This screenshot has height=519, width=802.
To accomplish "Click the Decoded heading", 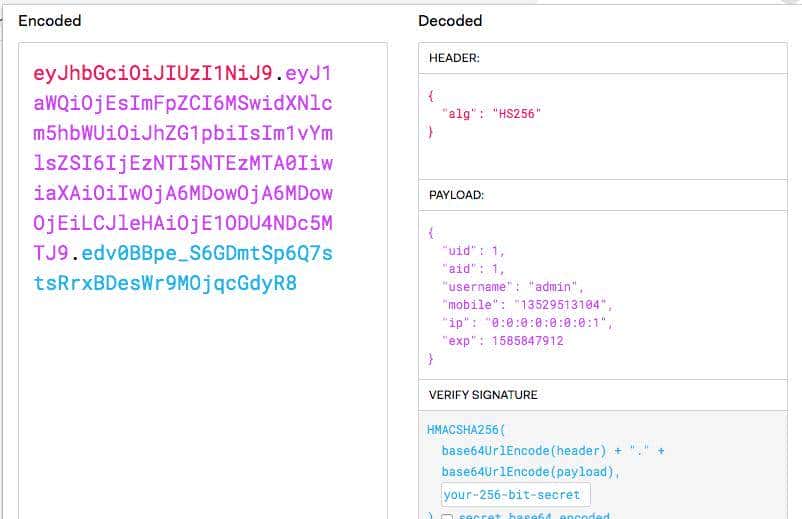I will [450, 20].
